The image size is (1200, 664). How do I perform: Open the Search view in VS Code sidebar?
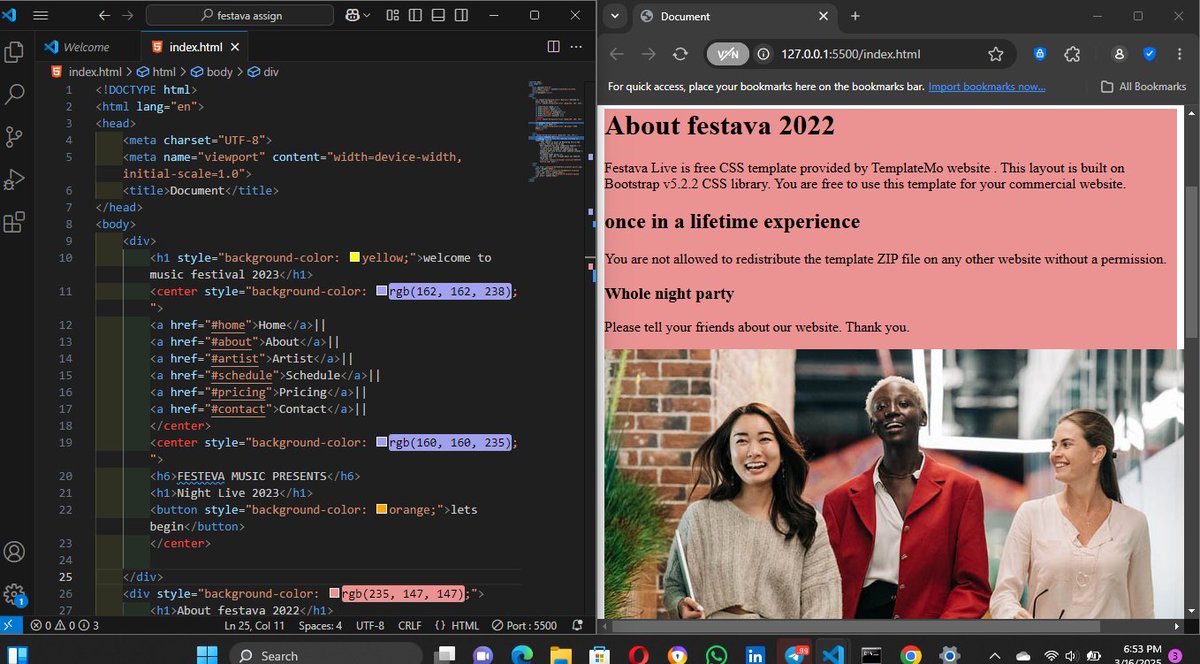(15, 94)
